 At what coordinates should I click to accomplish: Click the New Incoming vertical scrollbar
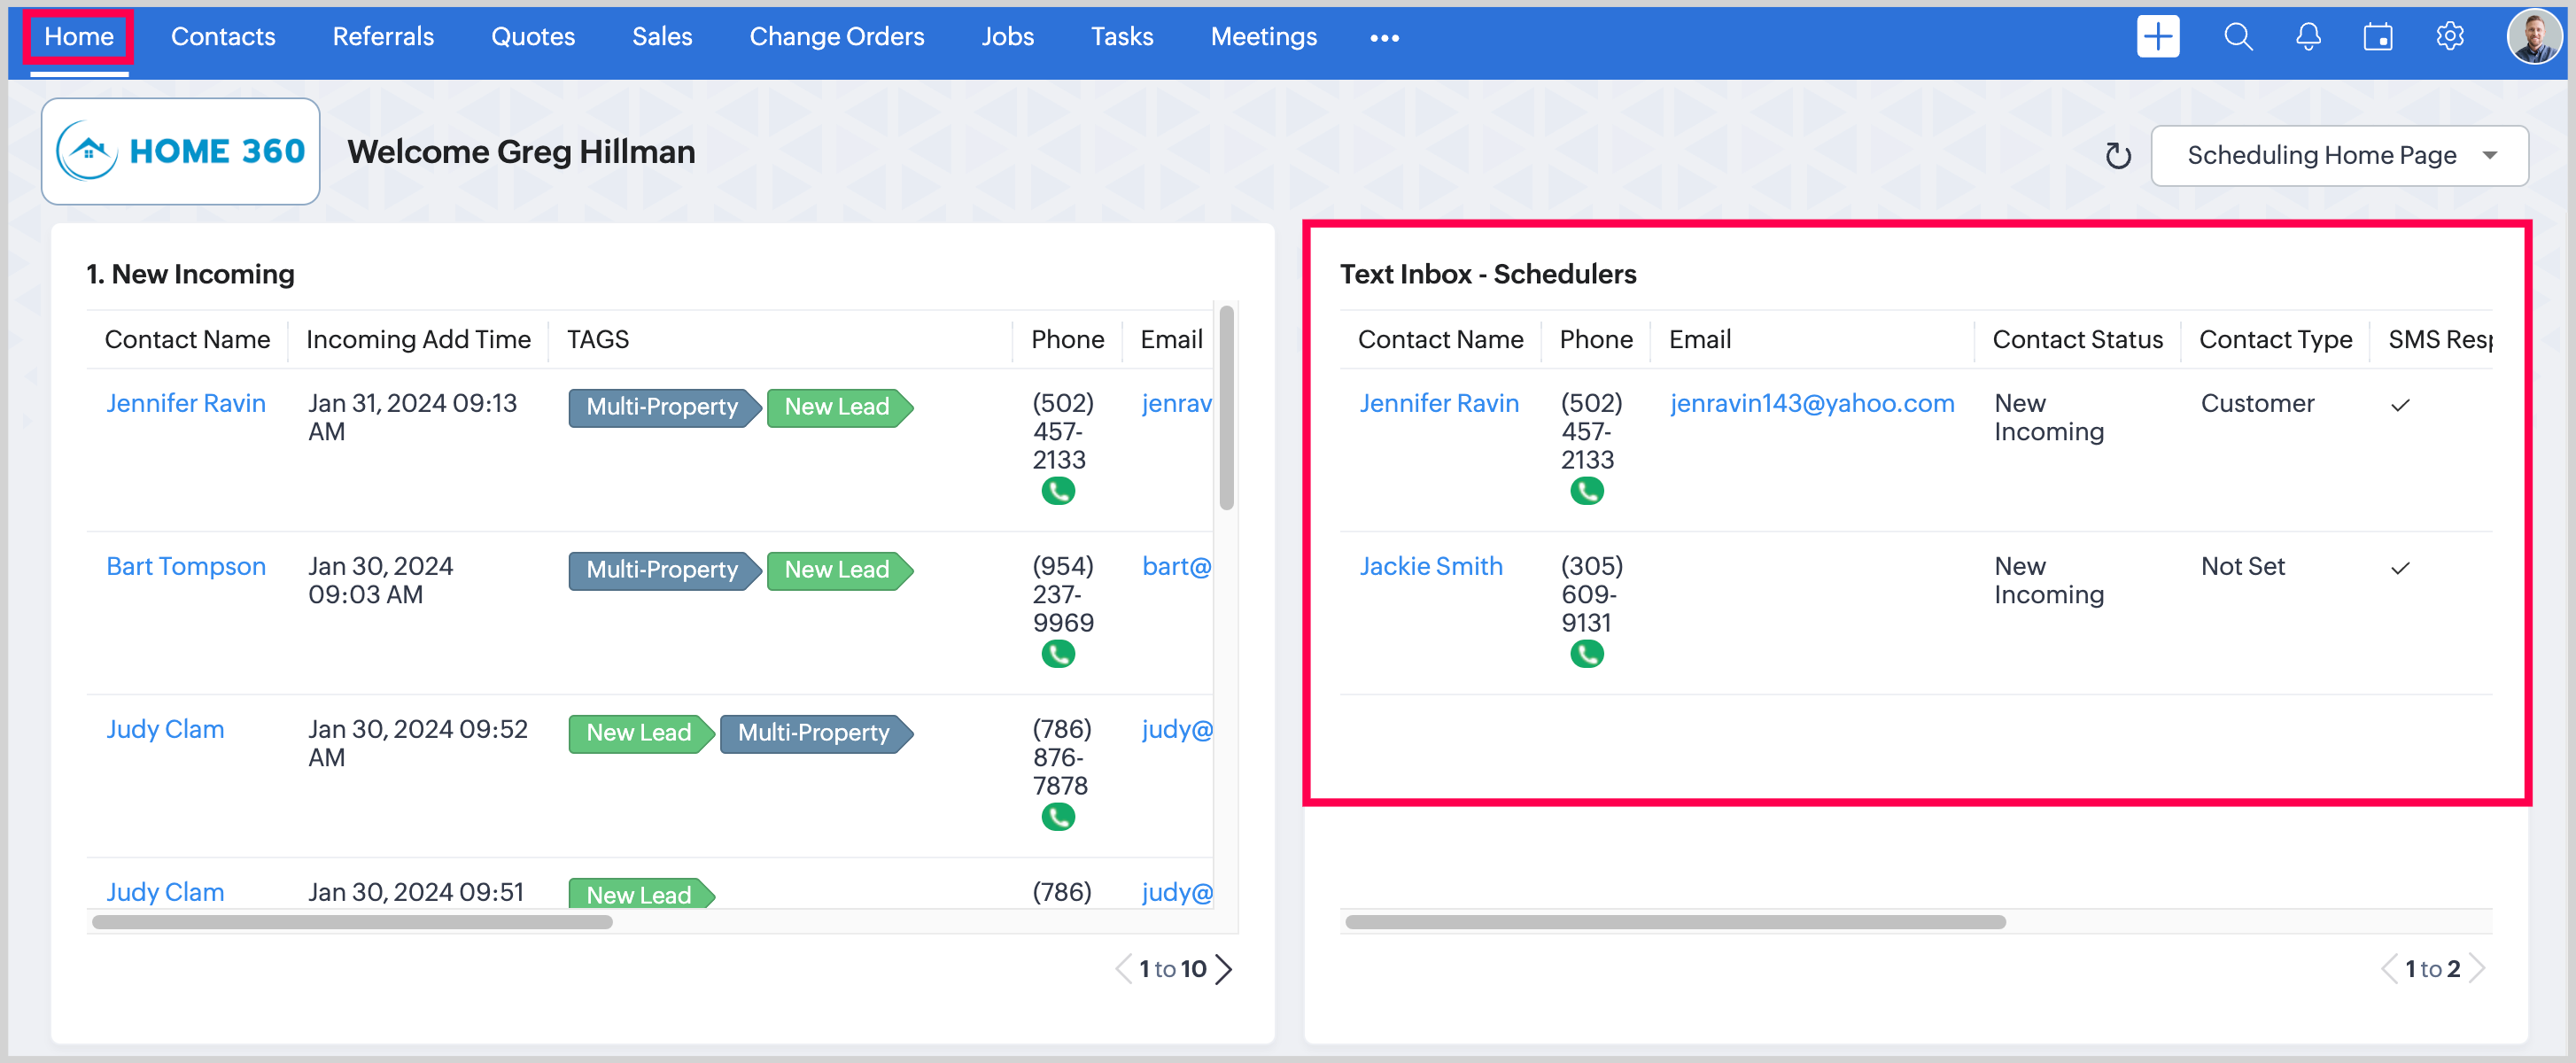tap(1226, 408)
